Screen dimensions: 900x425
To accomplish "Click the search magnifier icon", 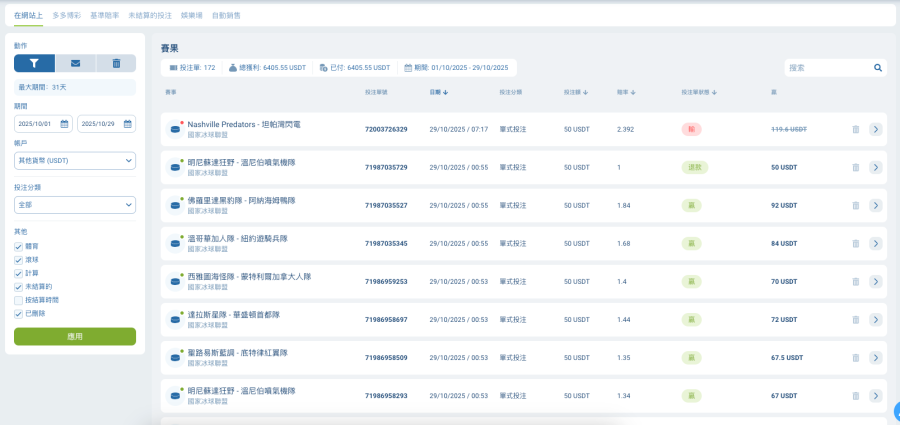I will point(878,68).
